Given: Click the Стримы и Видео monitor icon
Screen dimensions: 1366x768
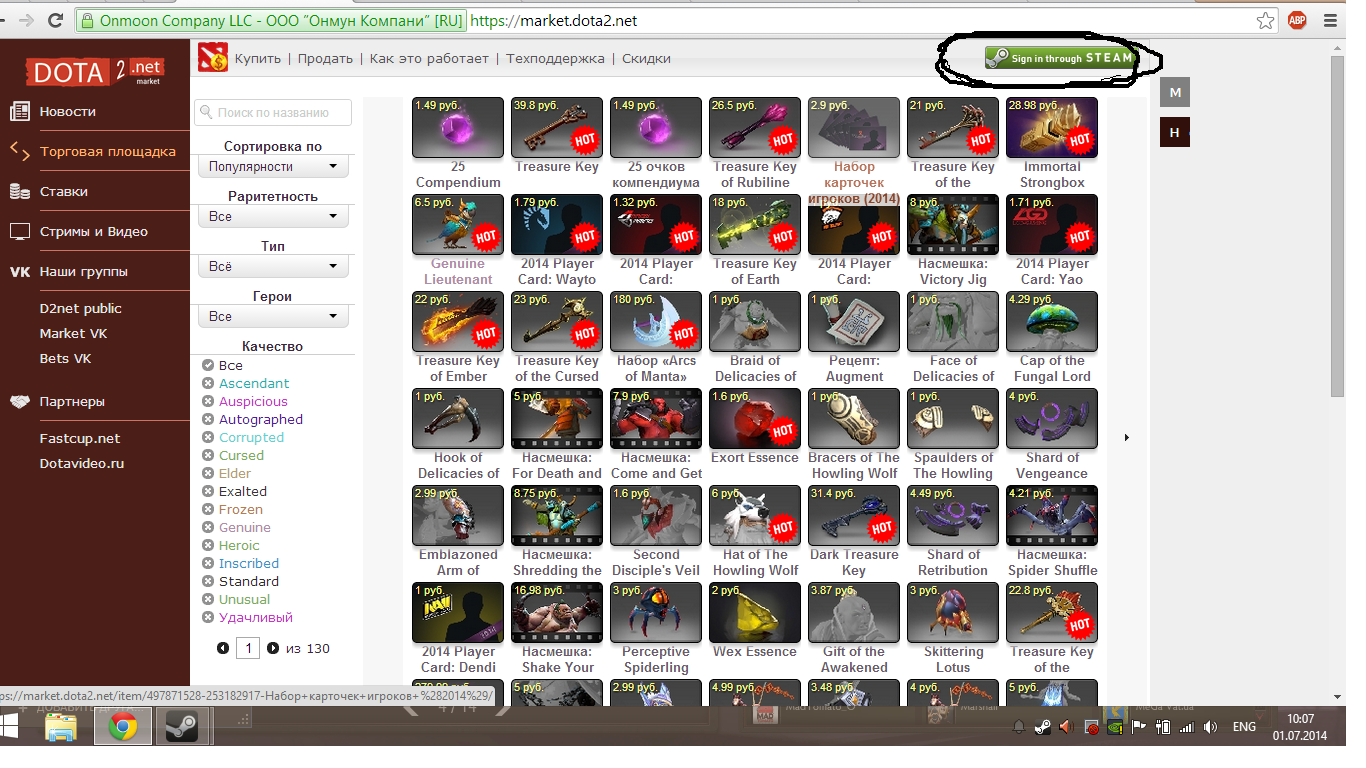Looking at the screenshot, I should (19, 231).
